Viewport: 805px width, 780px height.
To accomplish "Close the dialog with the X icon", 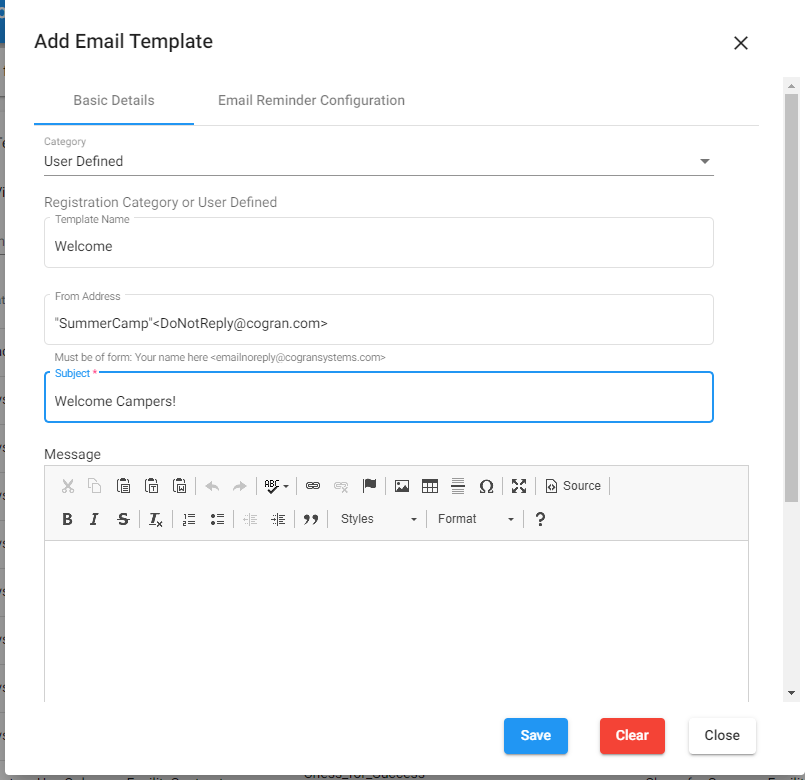I will [x=740, y=43].
